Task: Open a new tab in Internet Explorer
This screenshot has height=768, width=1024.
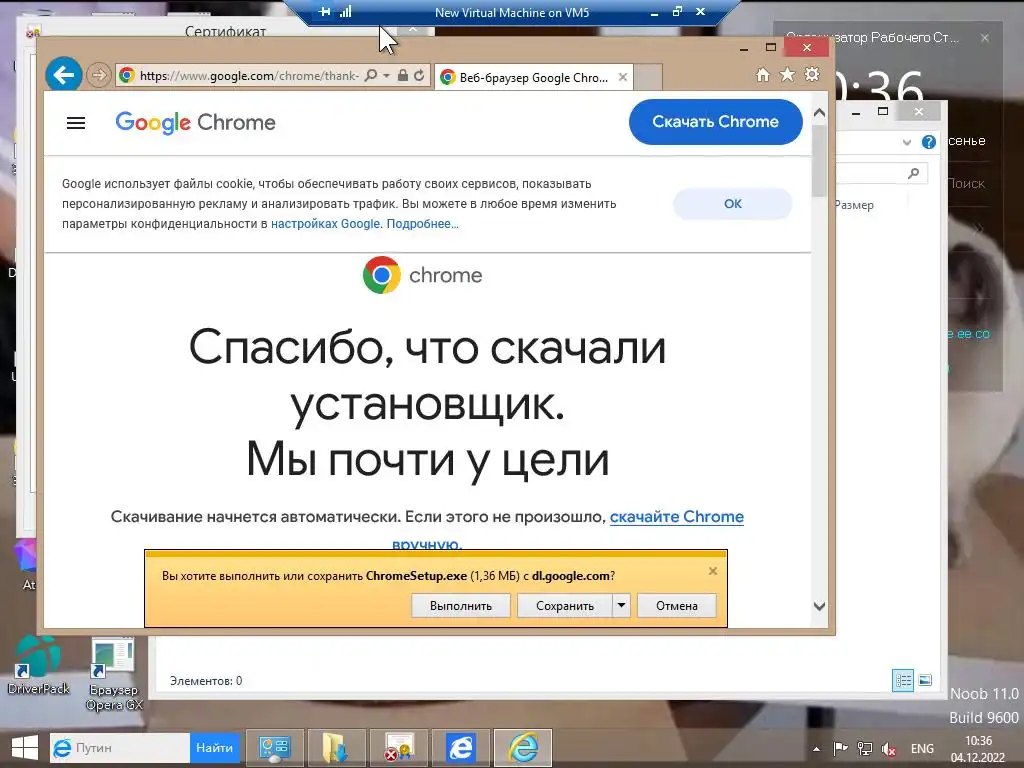Action: 648,77
